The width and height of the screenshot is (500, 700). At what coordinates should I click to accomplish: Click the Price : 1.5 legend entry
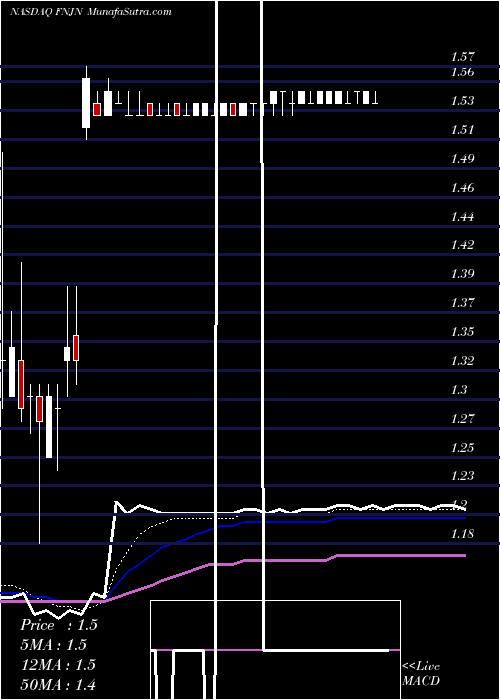[59, 625]
